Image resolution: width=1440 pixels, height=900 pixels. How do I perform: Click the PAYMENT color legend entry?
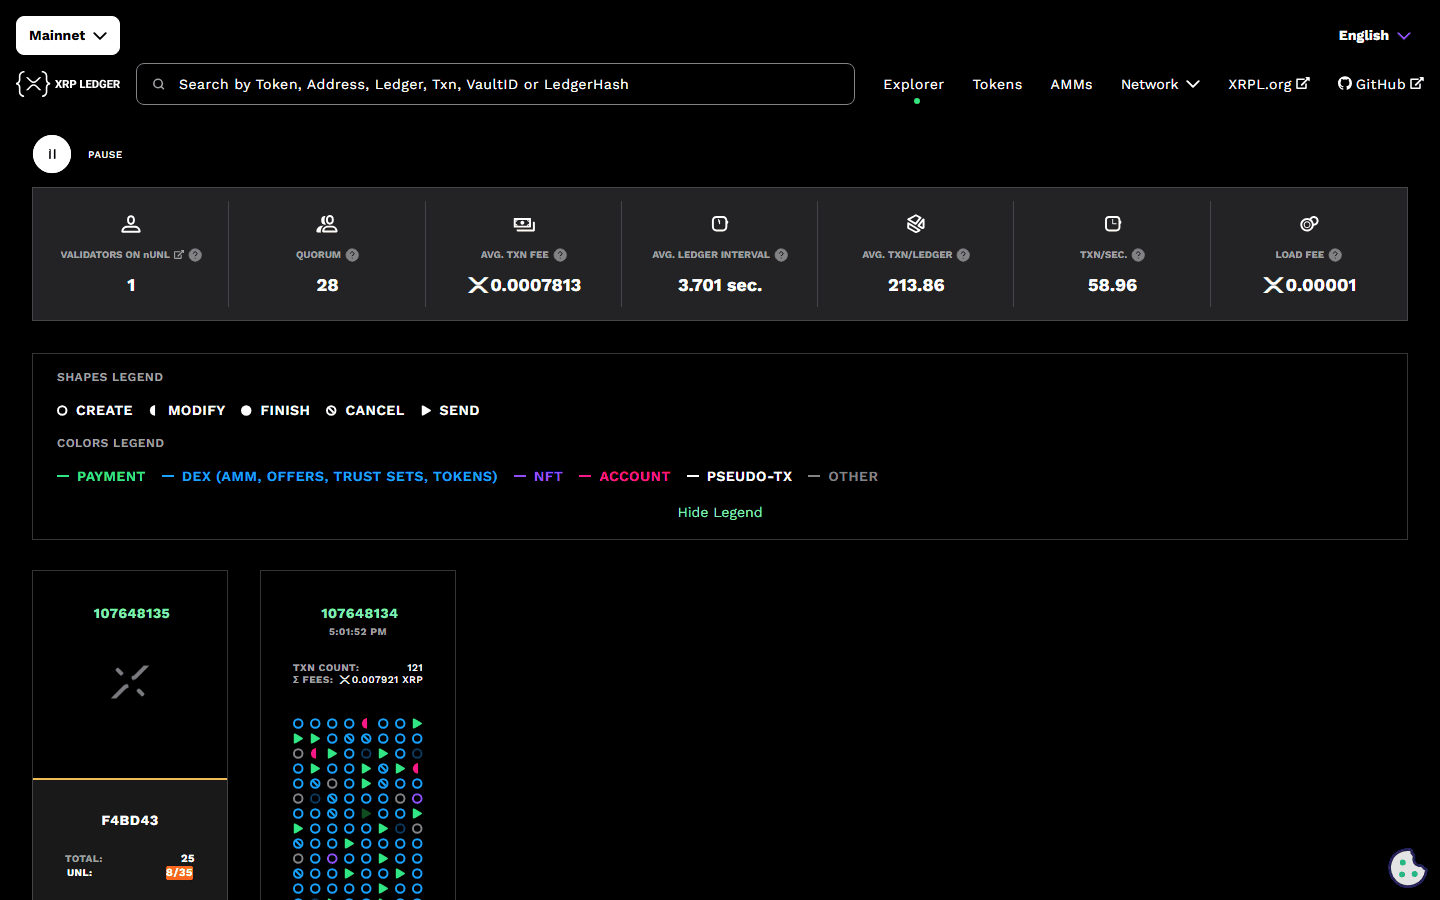101,476
